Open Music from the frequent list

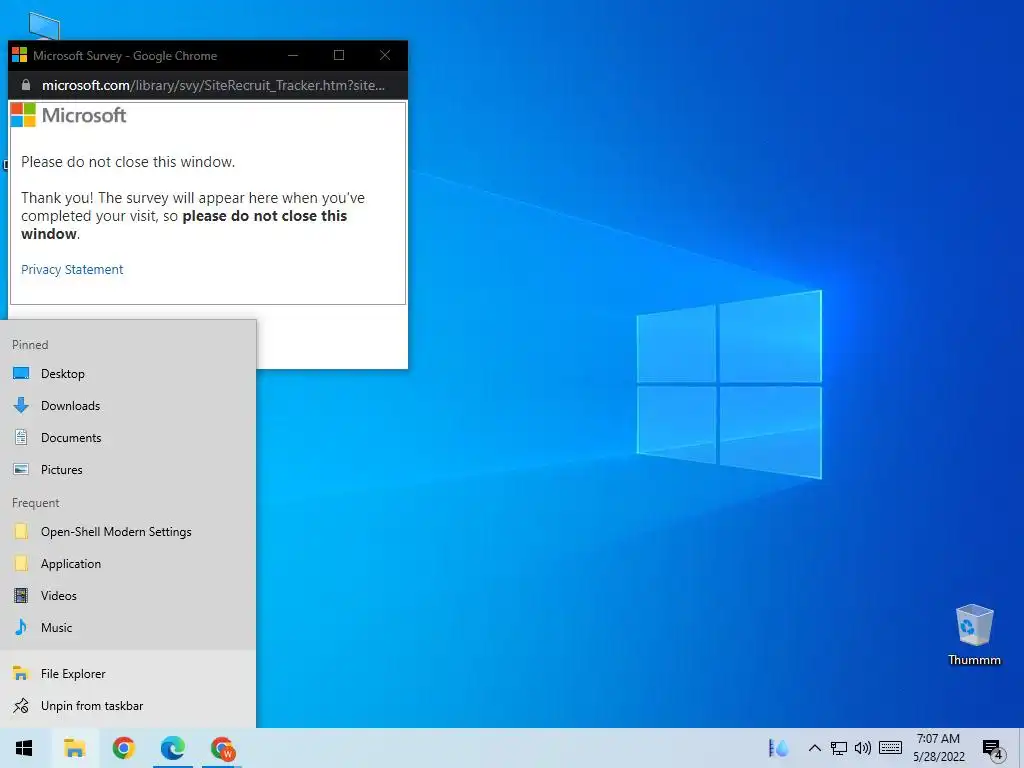pyautogui.click(x=128, y=628)
